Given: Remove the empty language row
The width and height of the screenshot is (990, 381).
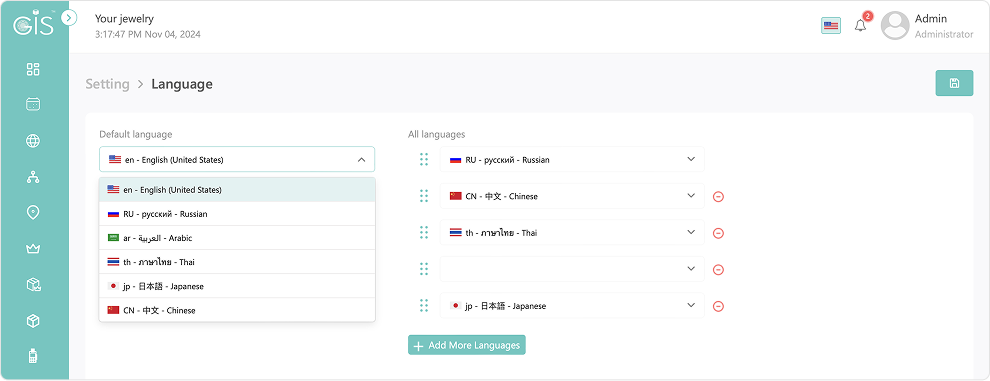Looking at the screenshot, I should pos(718,270).
